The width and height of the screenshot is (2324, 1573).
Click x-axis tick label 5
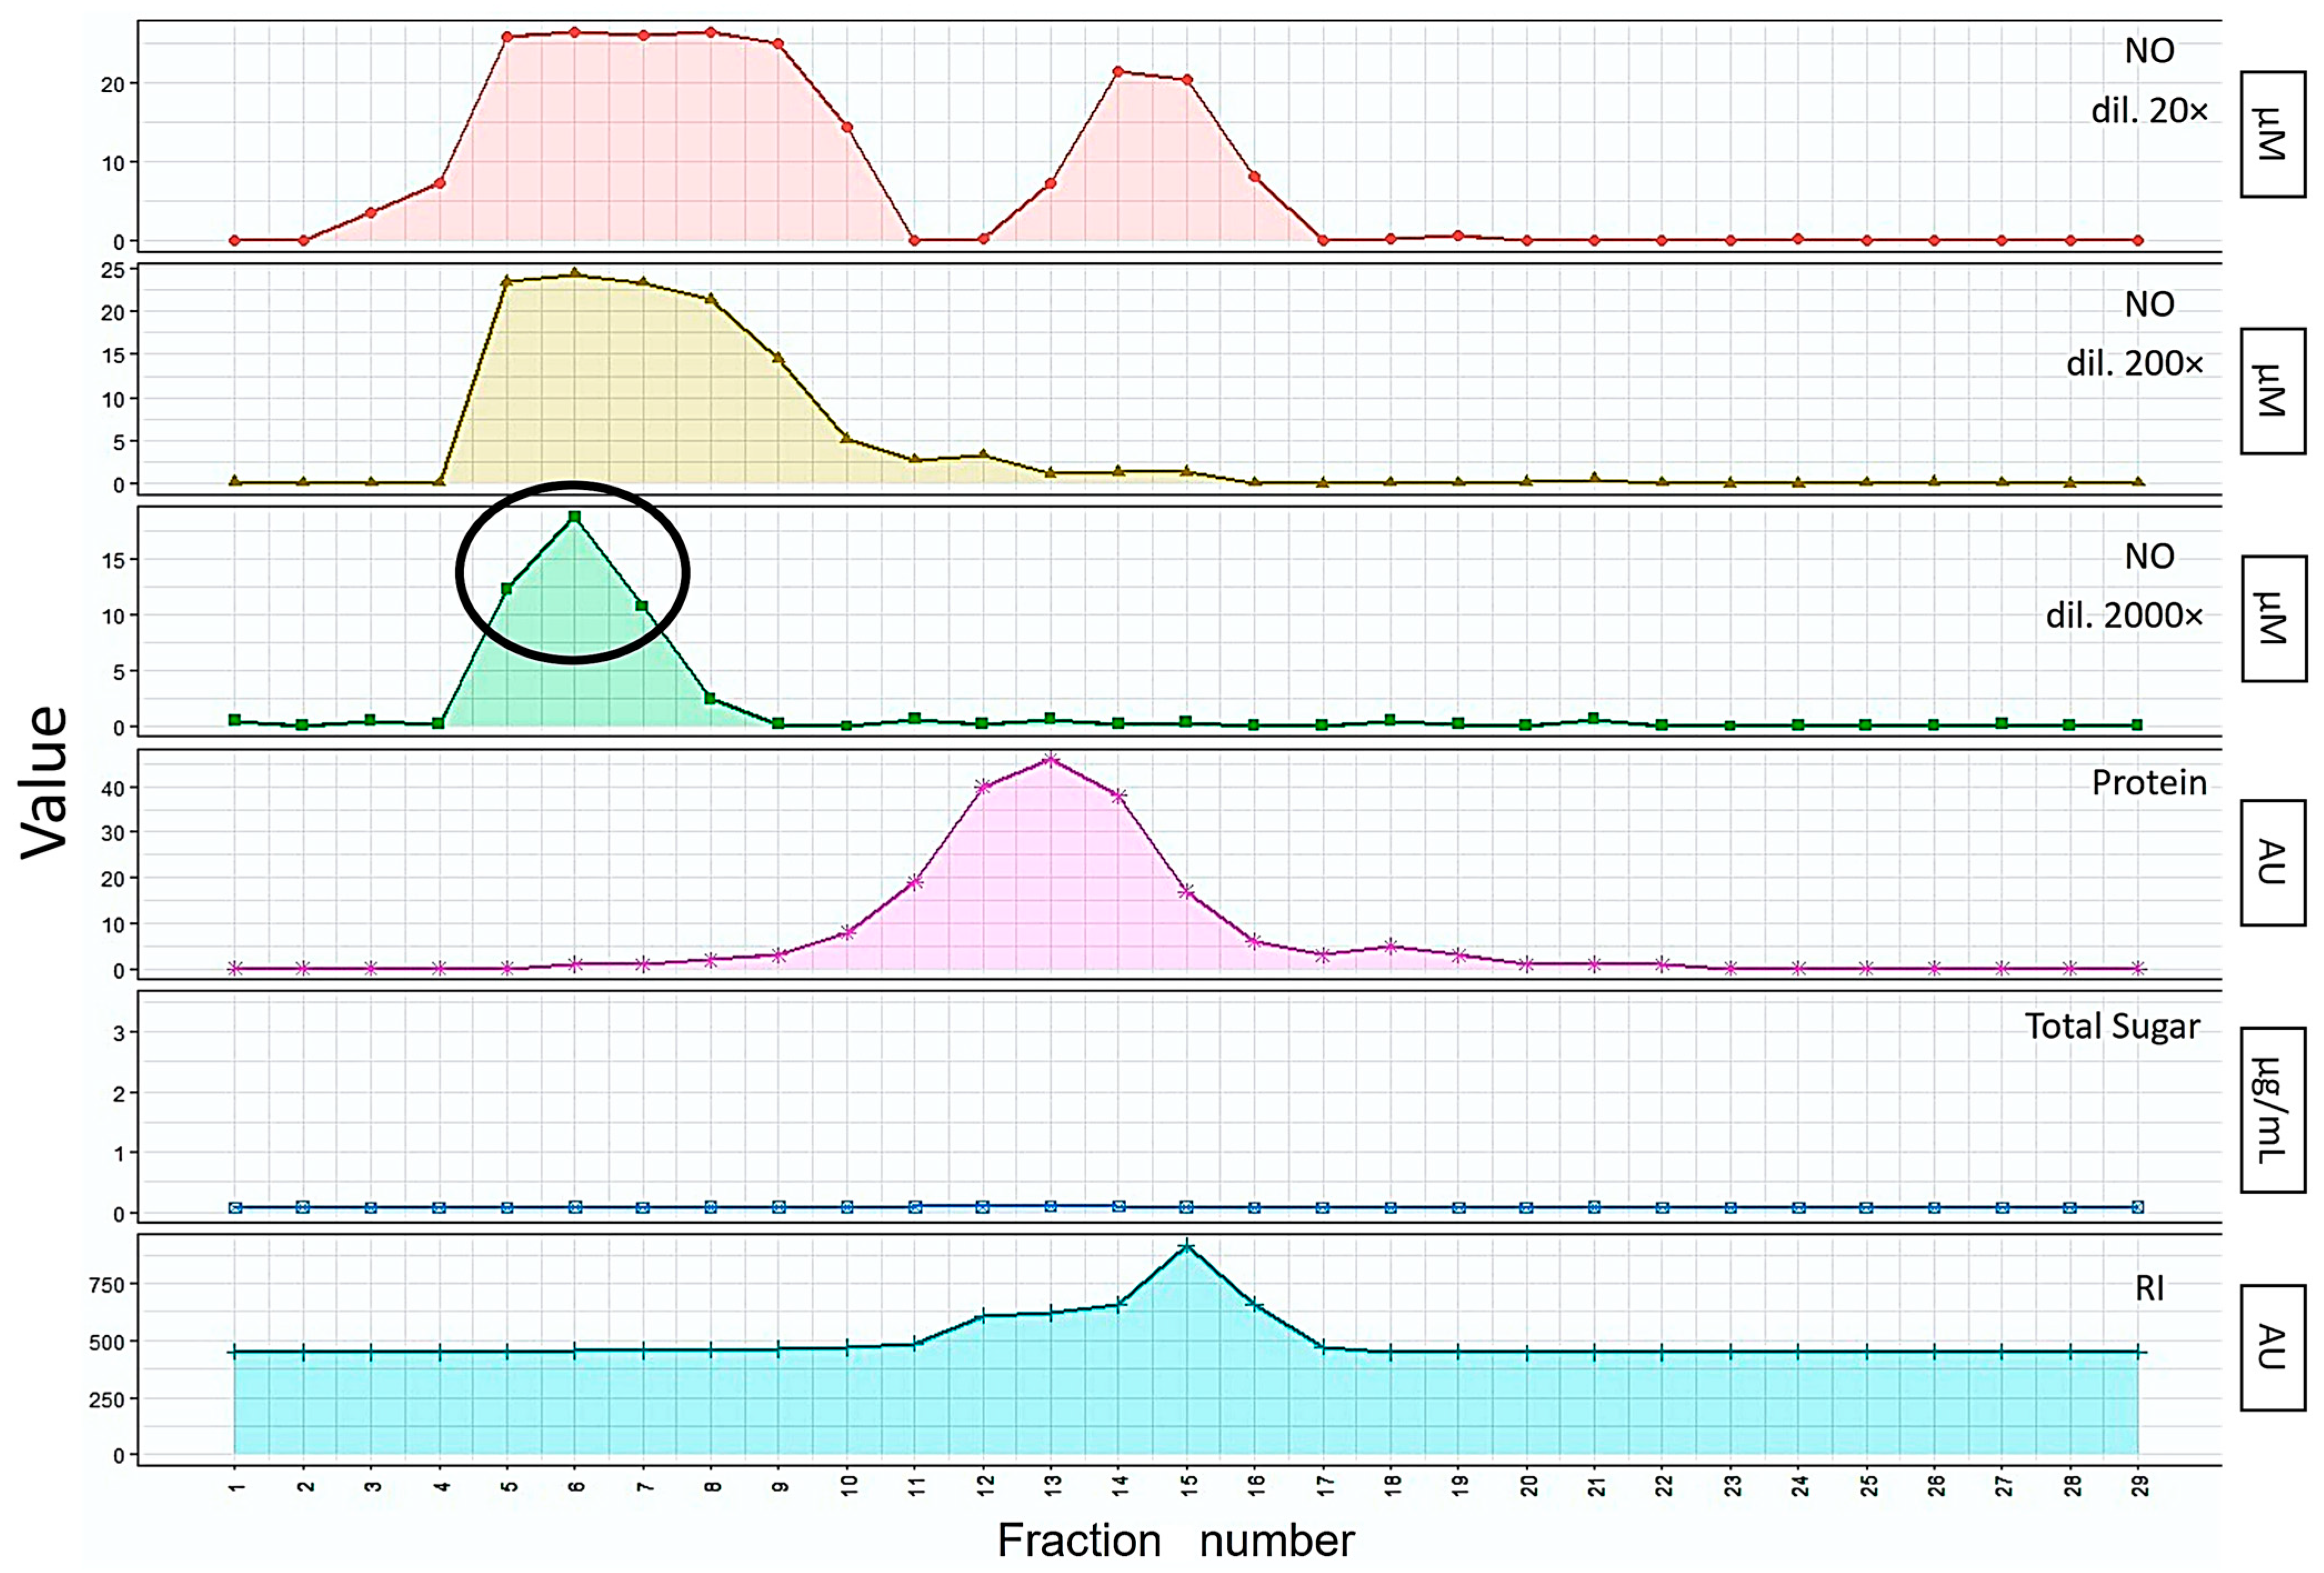509,1487
